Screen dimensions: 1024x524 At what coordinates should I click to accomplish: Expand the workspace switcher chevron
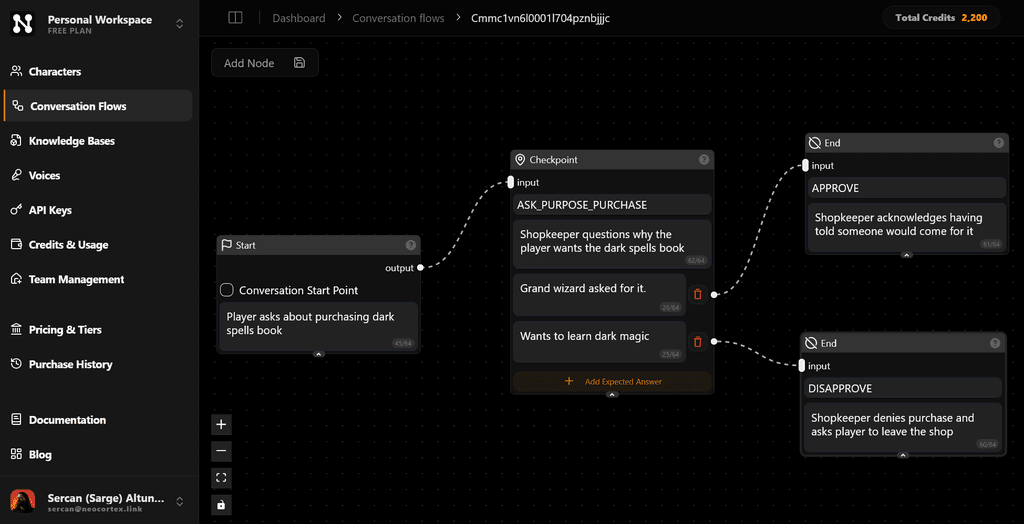[180, 24]
